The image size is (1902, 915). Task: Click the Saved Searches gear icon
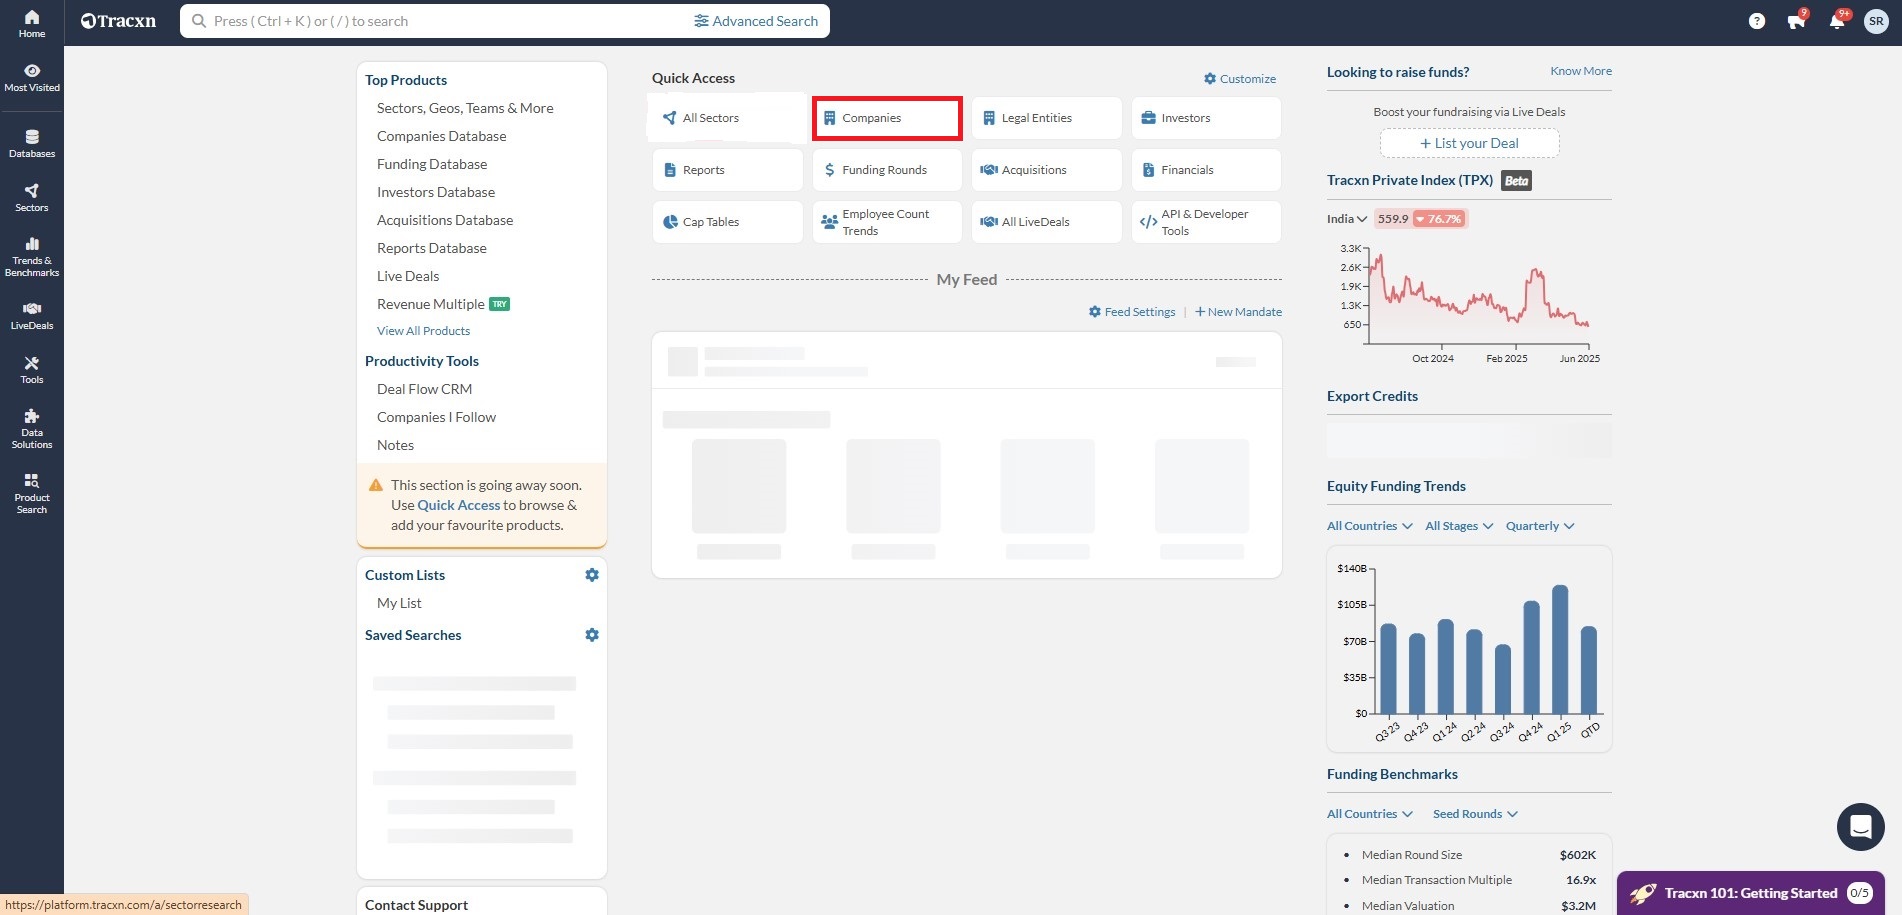coord(592,635)
